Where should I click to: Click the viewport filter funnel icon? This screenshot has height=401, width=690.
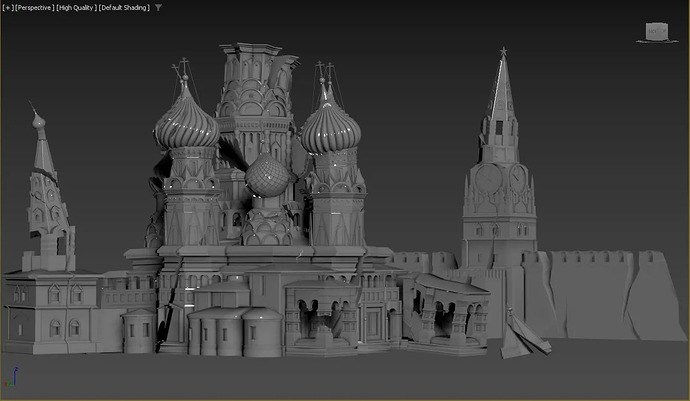coord(158,7)
